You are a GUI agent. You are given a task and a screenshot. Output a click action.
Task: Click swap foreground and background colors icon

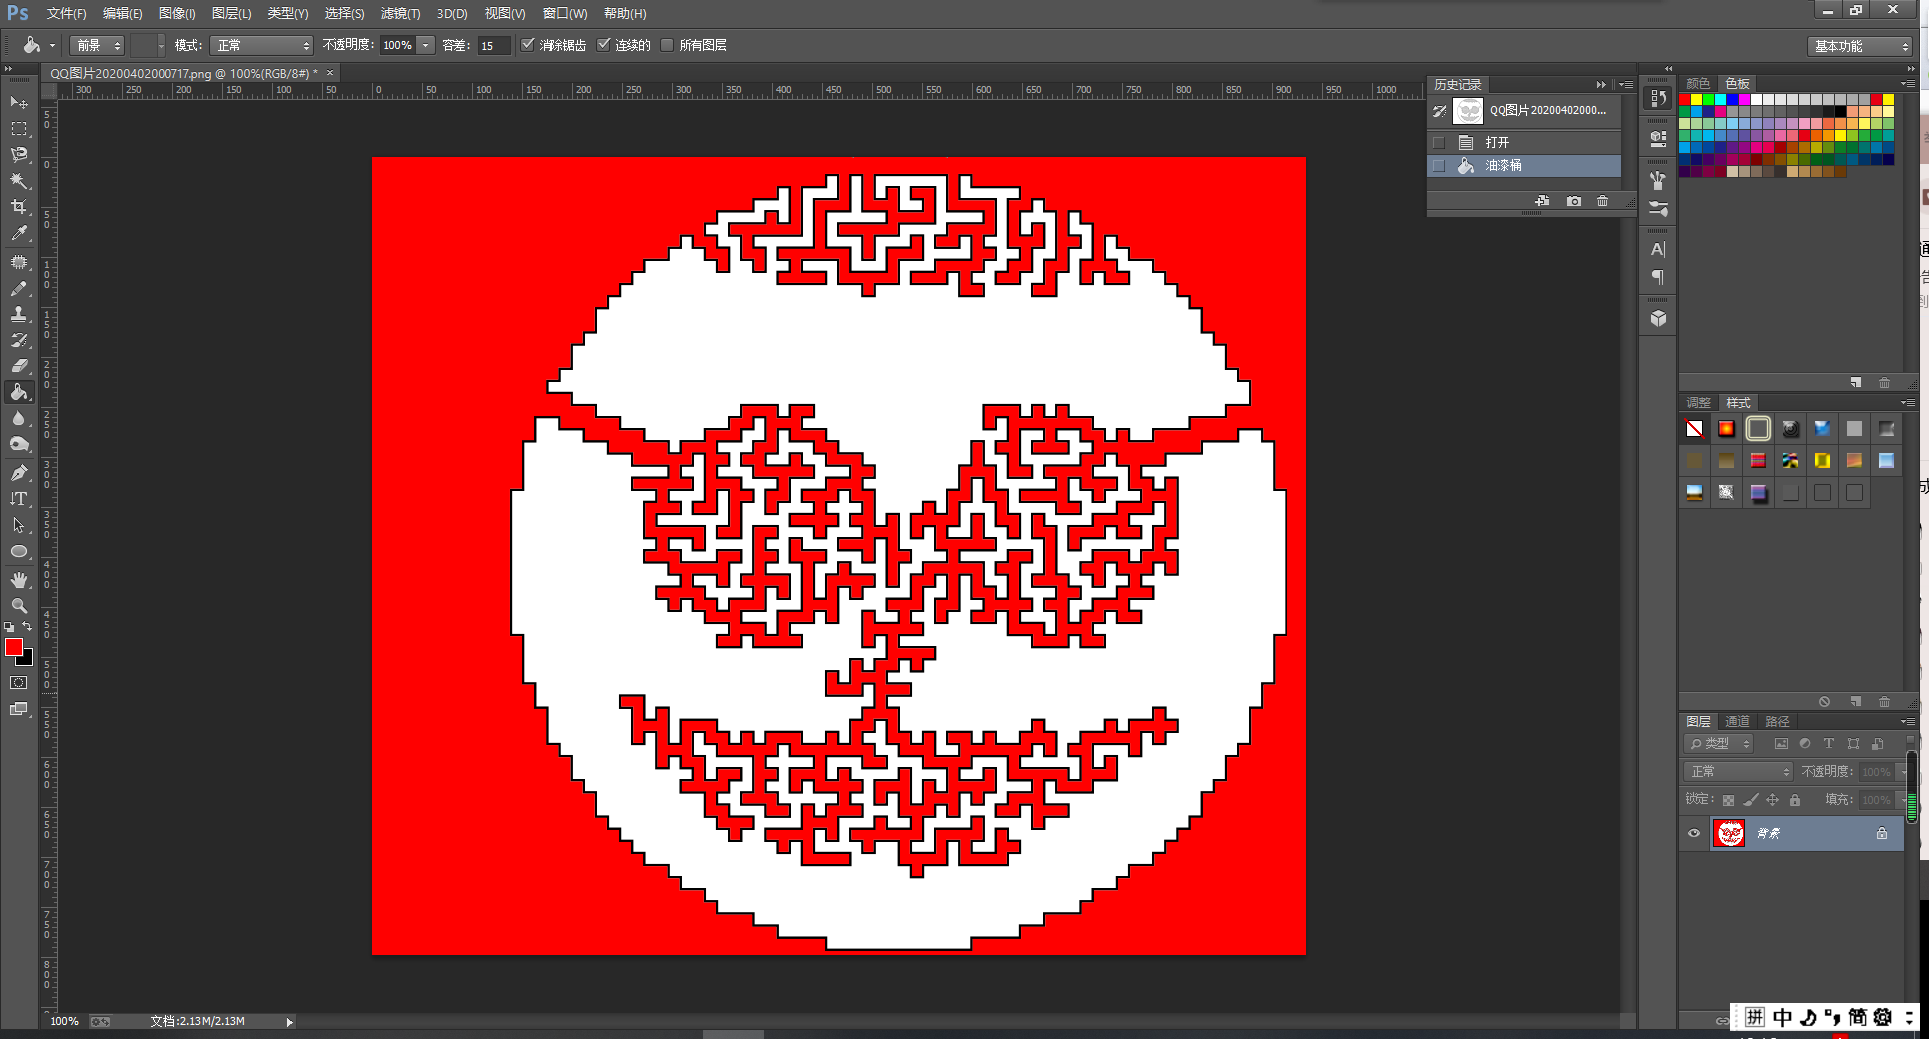pyautogui.click(x=28, y=627)
